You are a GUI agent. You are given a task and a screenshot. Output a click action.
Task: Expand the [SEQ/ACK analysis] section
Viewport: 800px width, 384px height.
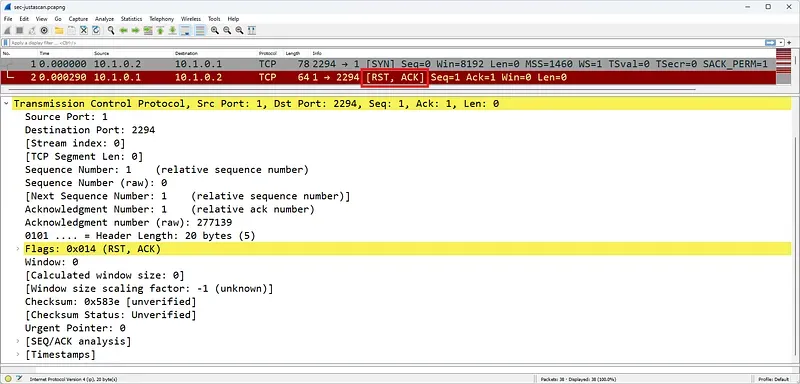(x=18, y=341)
